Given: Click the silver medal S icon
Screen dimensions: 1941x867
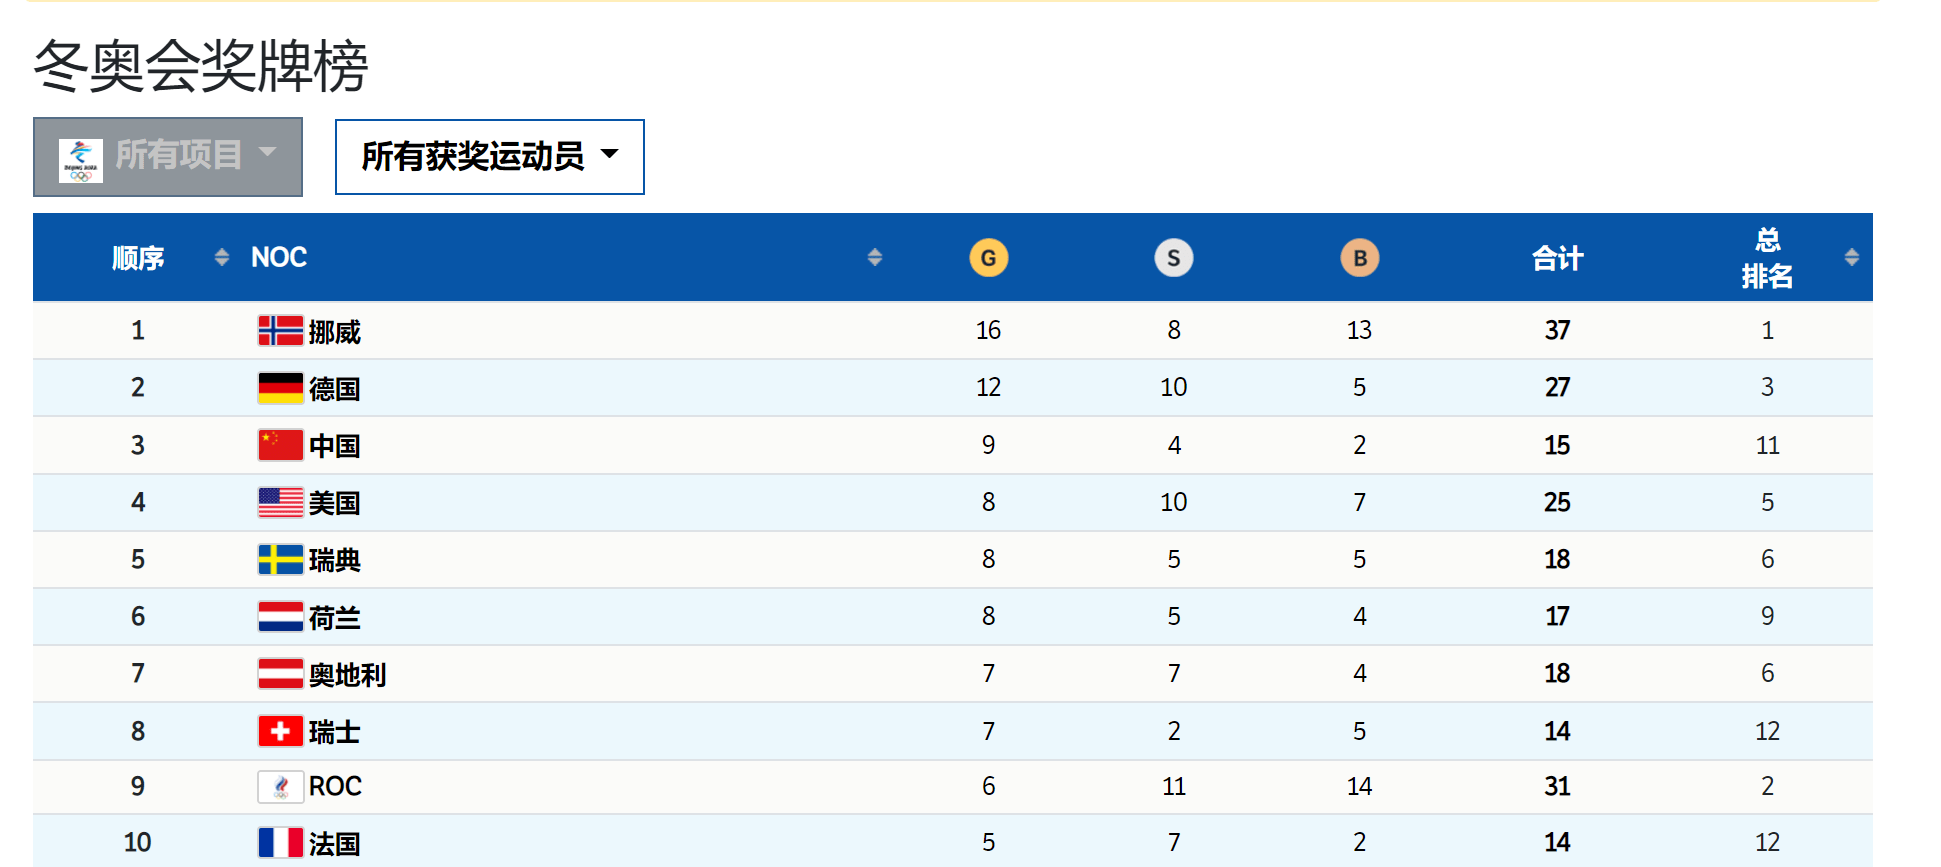Looking at the screenshot, I should [1173, 258].
